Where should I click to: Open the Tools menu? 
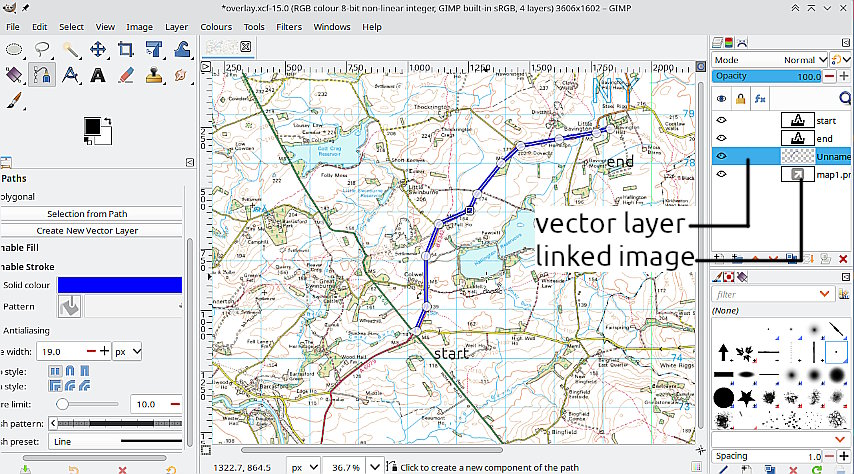[x=254, y=27]
